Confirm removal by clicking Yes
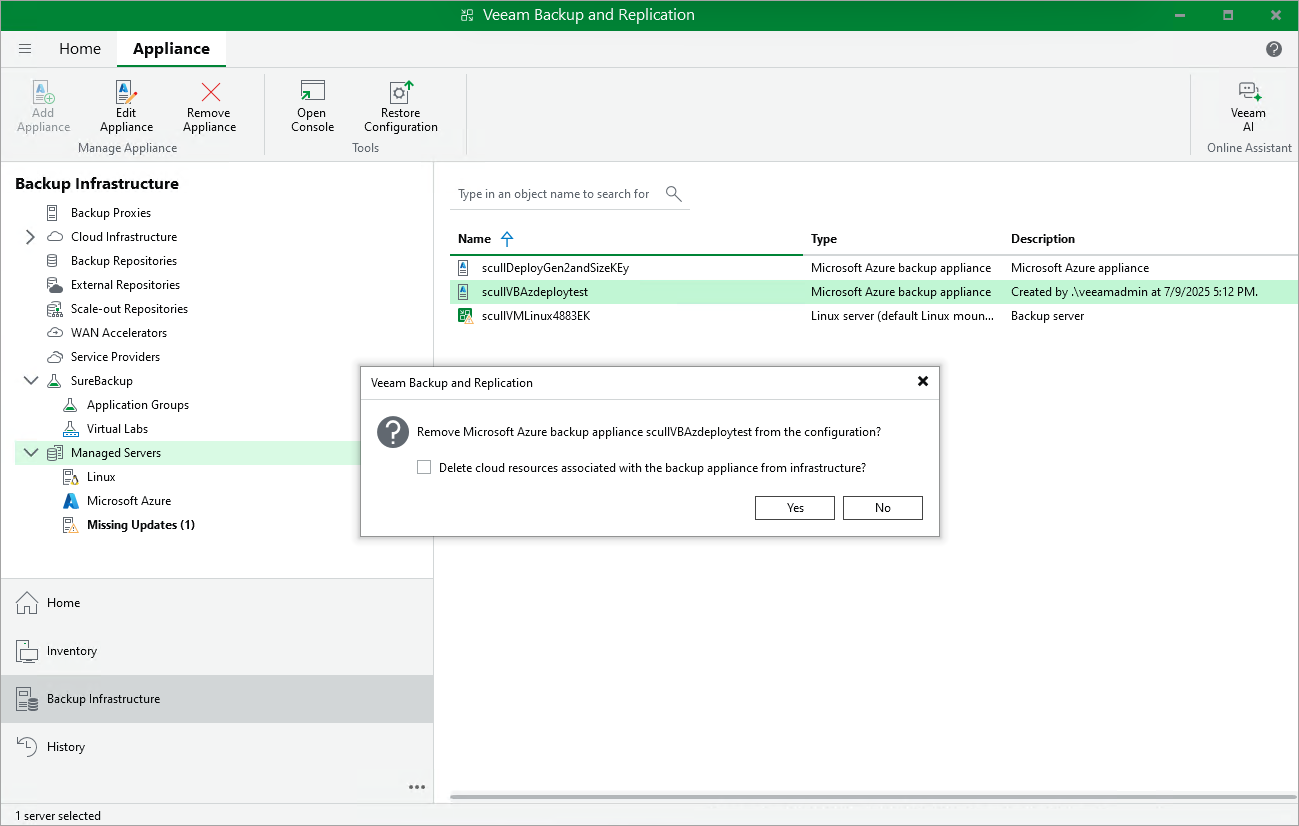This screenshot has width=1299, height=826. click(x=795, y=508)
